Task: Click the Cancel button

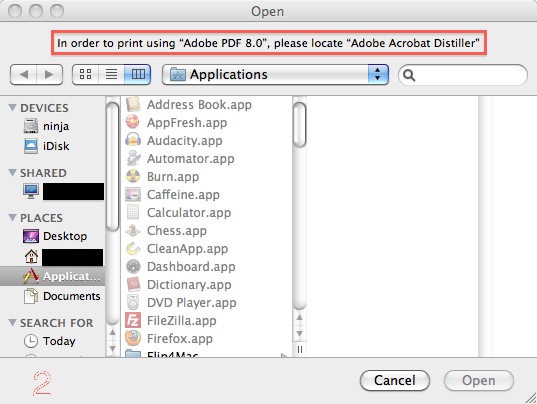Action: pyautogui.click(x=395, y=380)
